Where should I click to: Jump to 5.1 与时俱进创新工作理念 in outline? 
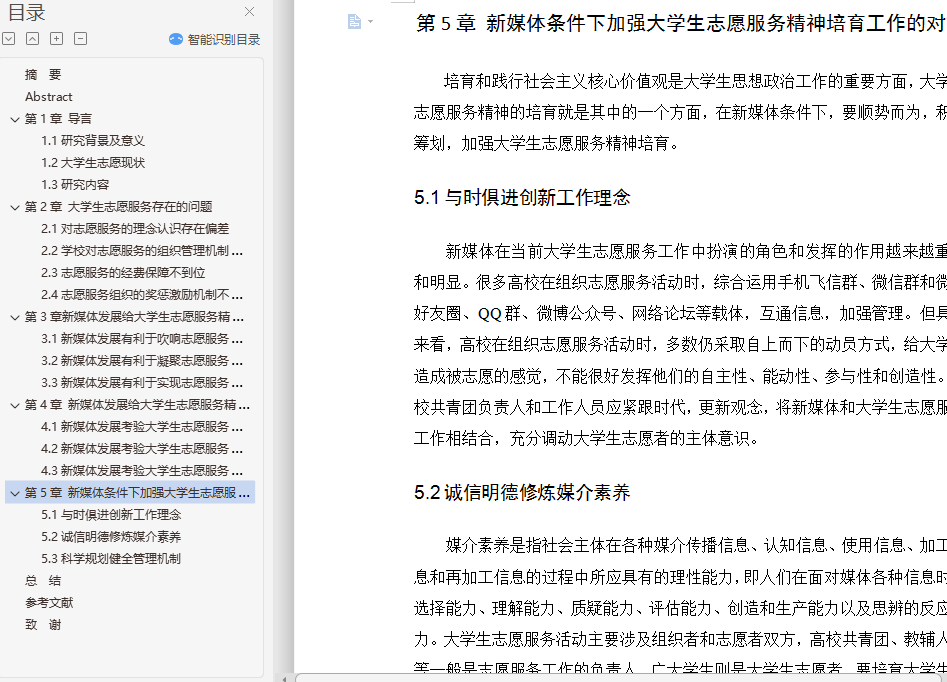tap(111, 515)
